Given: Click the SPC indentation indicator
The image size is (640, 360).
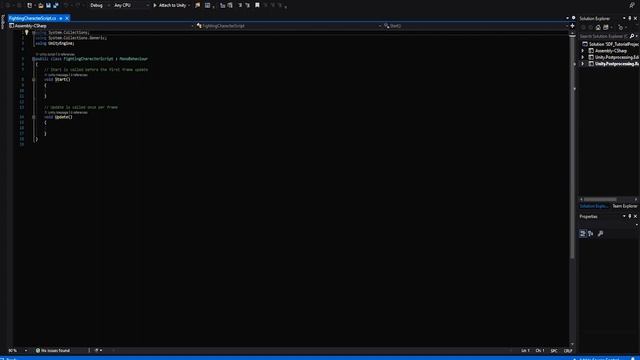Looking at the screenshot, I should pos(554,350).
